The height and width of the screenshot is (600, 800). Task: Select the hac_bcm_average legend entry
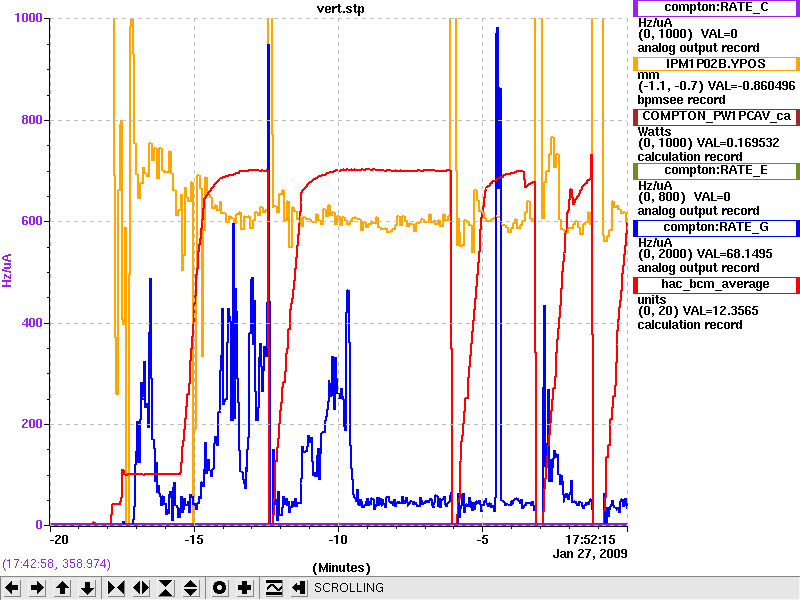click(x=716, y=285)
